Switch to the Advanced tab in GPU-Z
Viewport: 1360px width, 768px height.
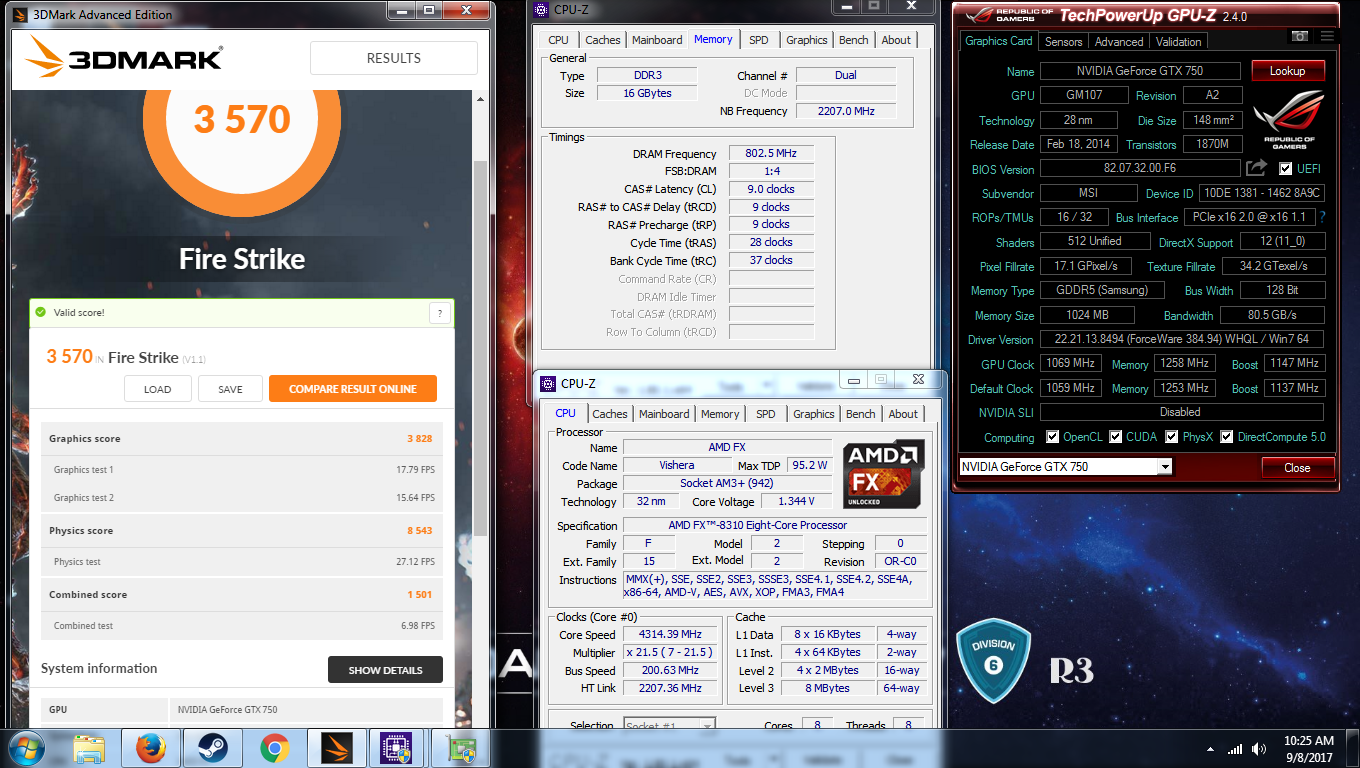[x=1118, y=42]
